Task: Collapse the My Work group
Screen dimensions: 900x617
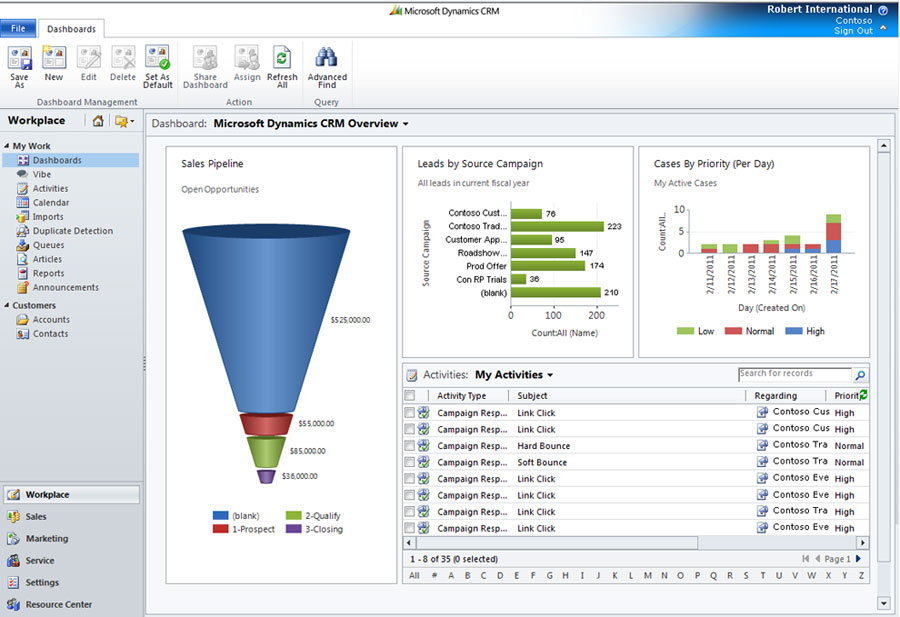Action: 7,146
